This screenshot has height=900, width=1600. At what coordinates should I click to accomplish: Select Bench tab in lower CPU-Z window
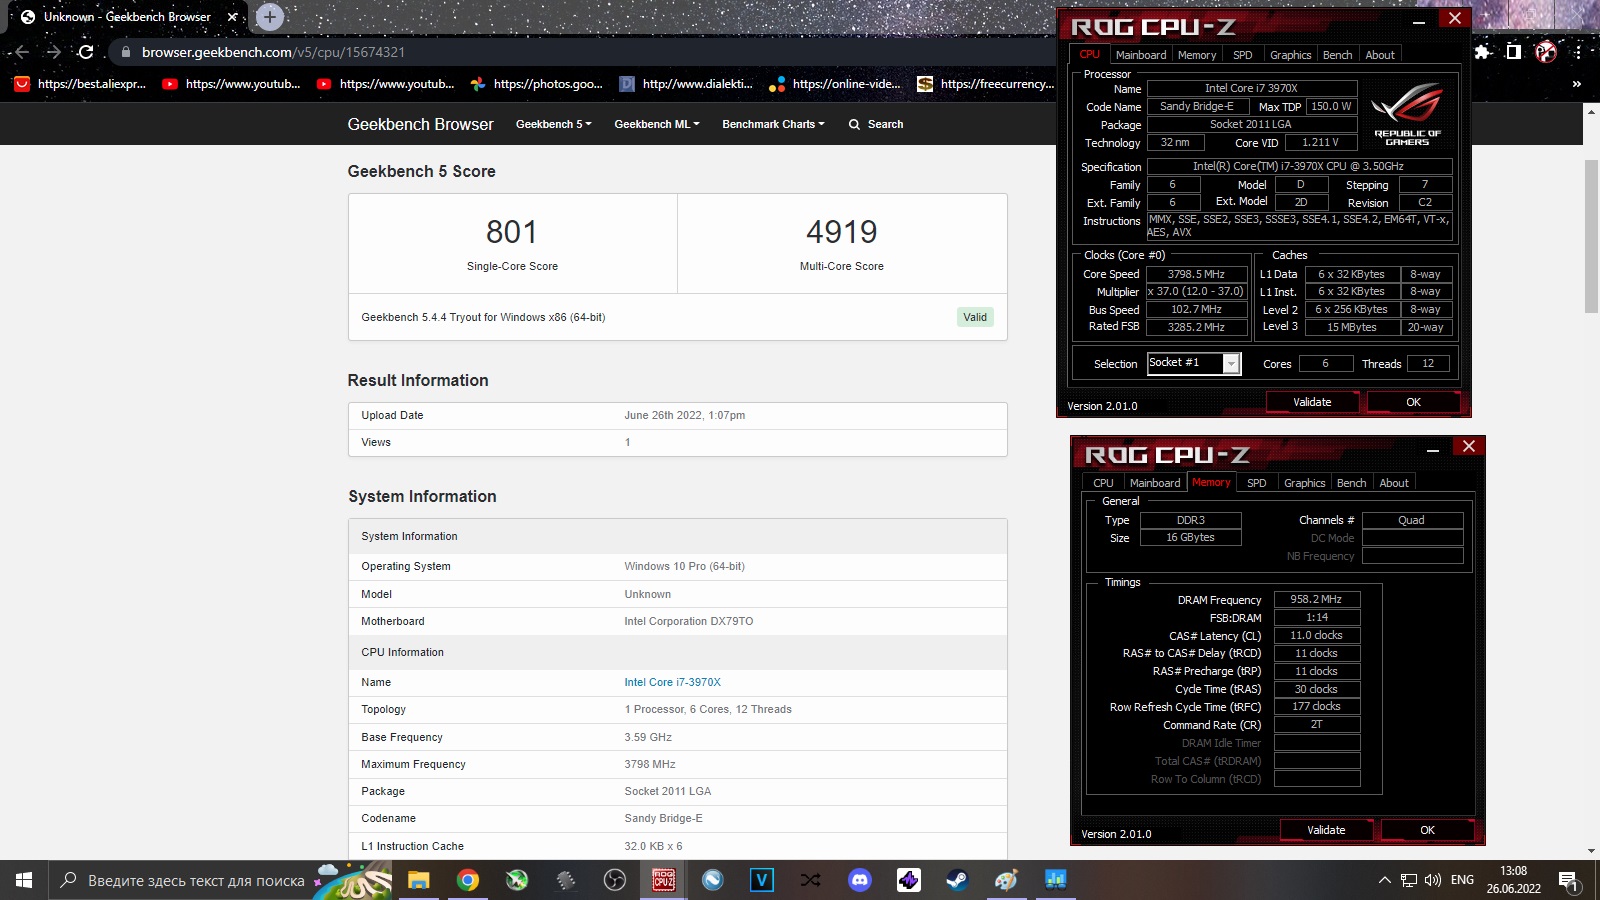(1351, 483)
